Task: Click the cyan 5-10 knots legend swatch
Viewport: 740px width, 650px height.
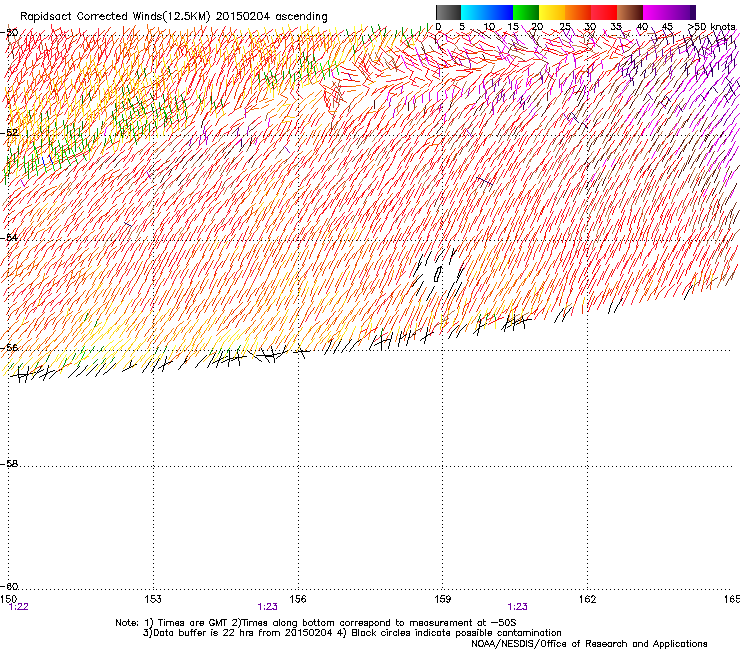Action: [474, 12]
